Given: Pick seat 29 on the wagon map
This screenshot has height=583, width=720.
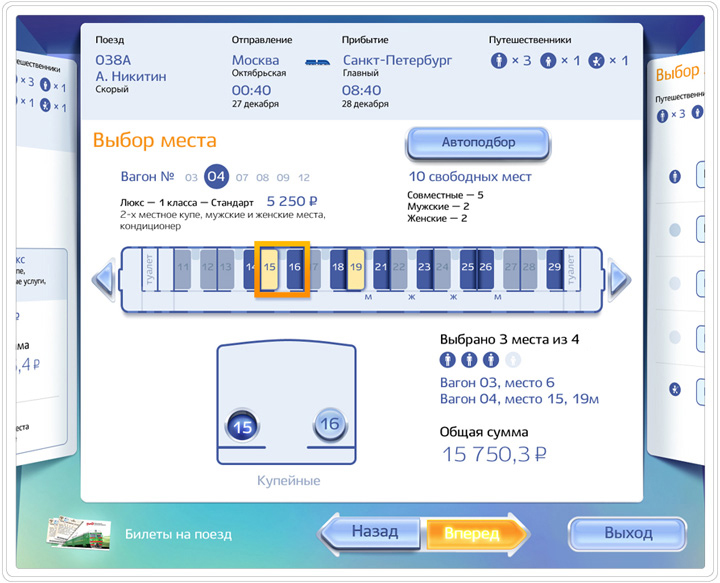Looking at the screenshot, I should point(555,269).
